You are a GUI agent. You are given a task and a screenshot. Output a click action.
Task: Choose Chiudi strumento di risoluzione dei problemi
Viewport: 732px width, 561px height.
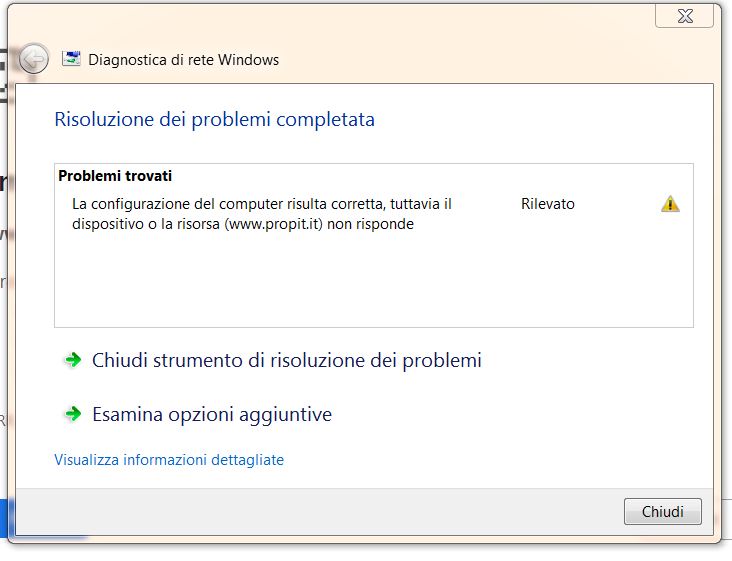pos(286,360)
